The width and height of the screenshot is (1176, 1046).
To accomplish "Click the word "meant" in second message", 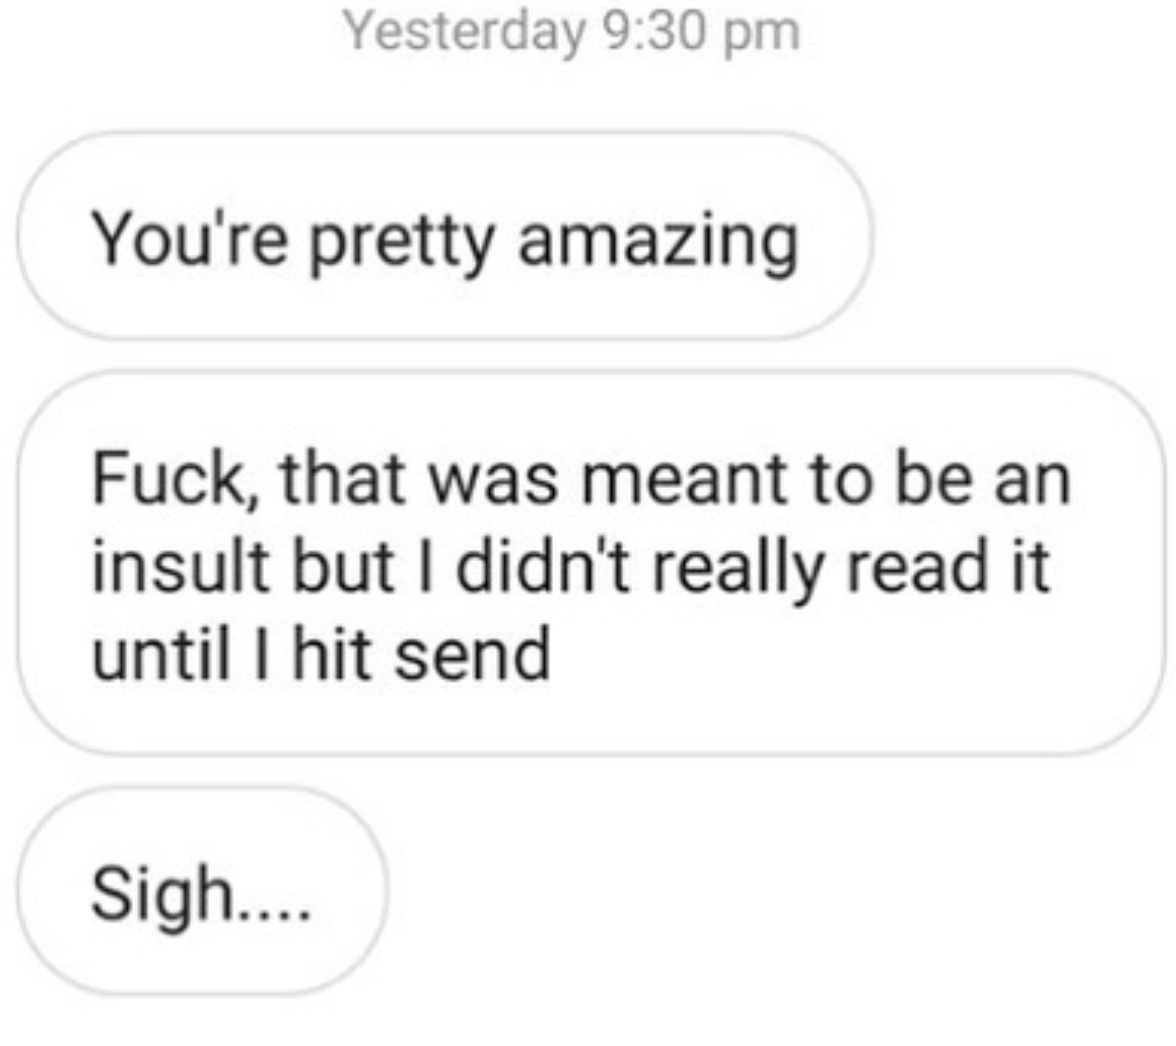I will click(x=685, y=479).
